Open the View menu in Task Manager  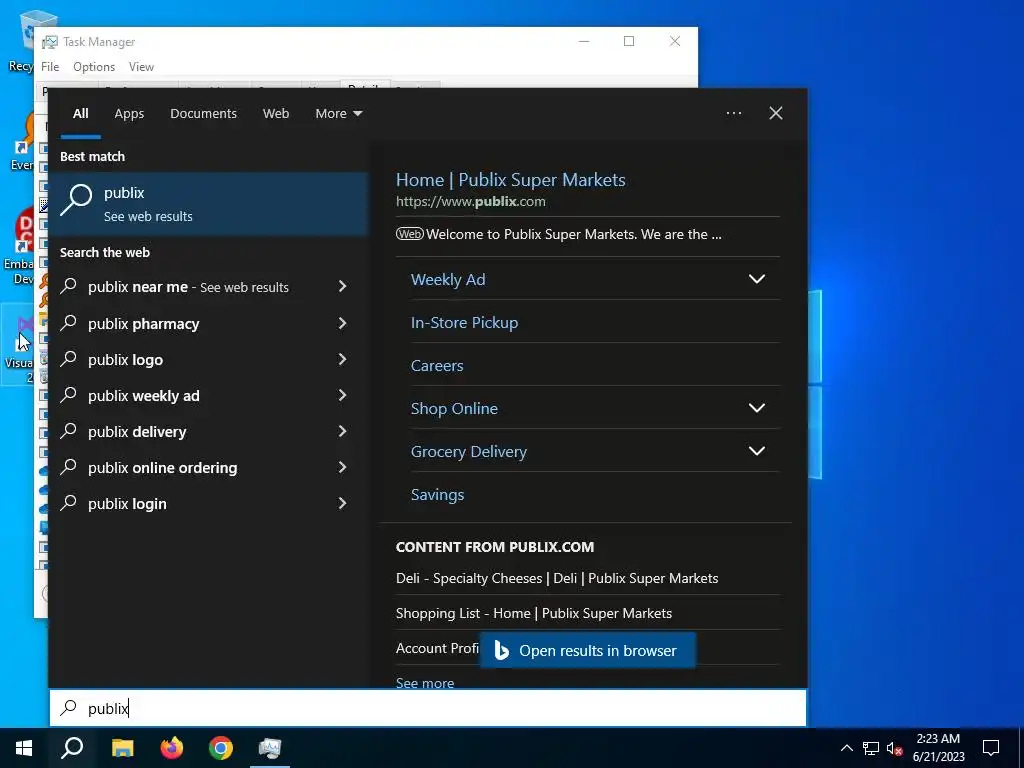(x=141, y=67)
